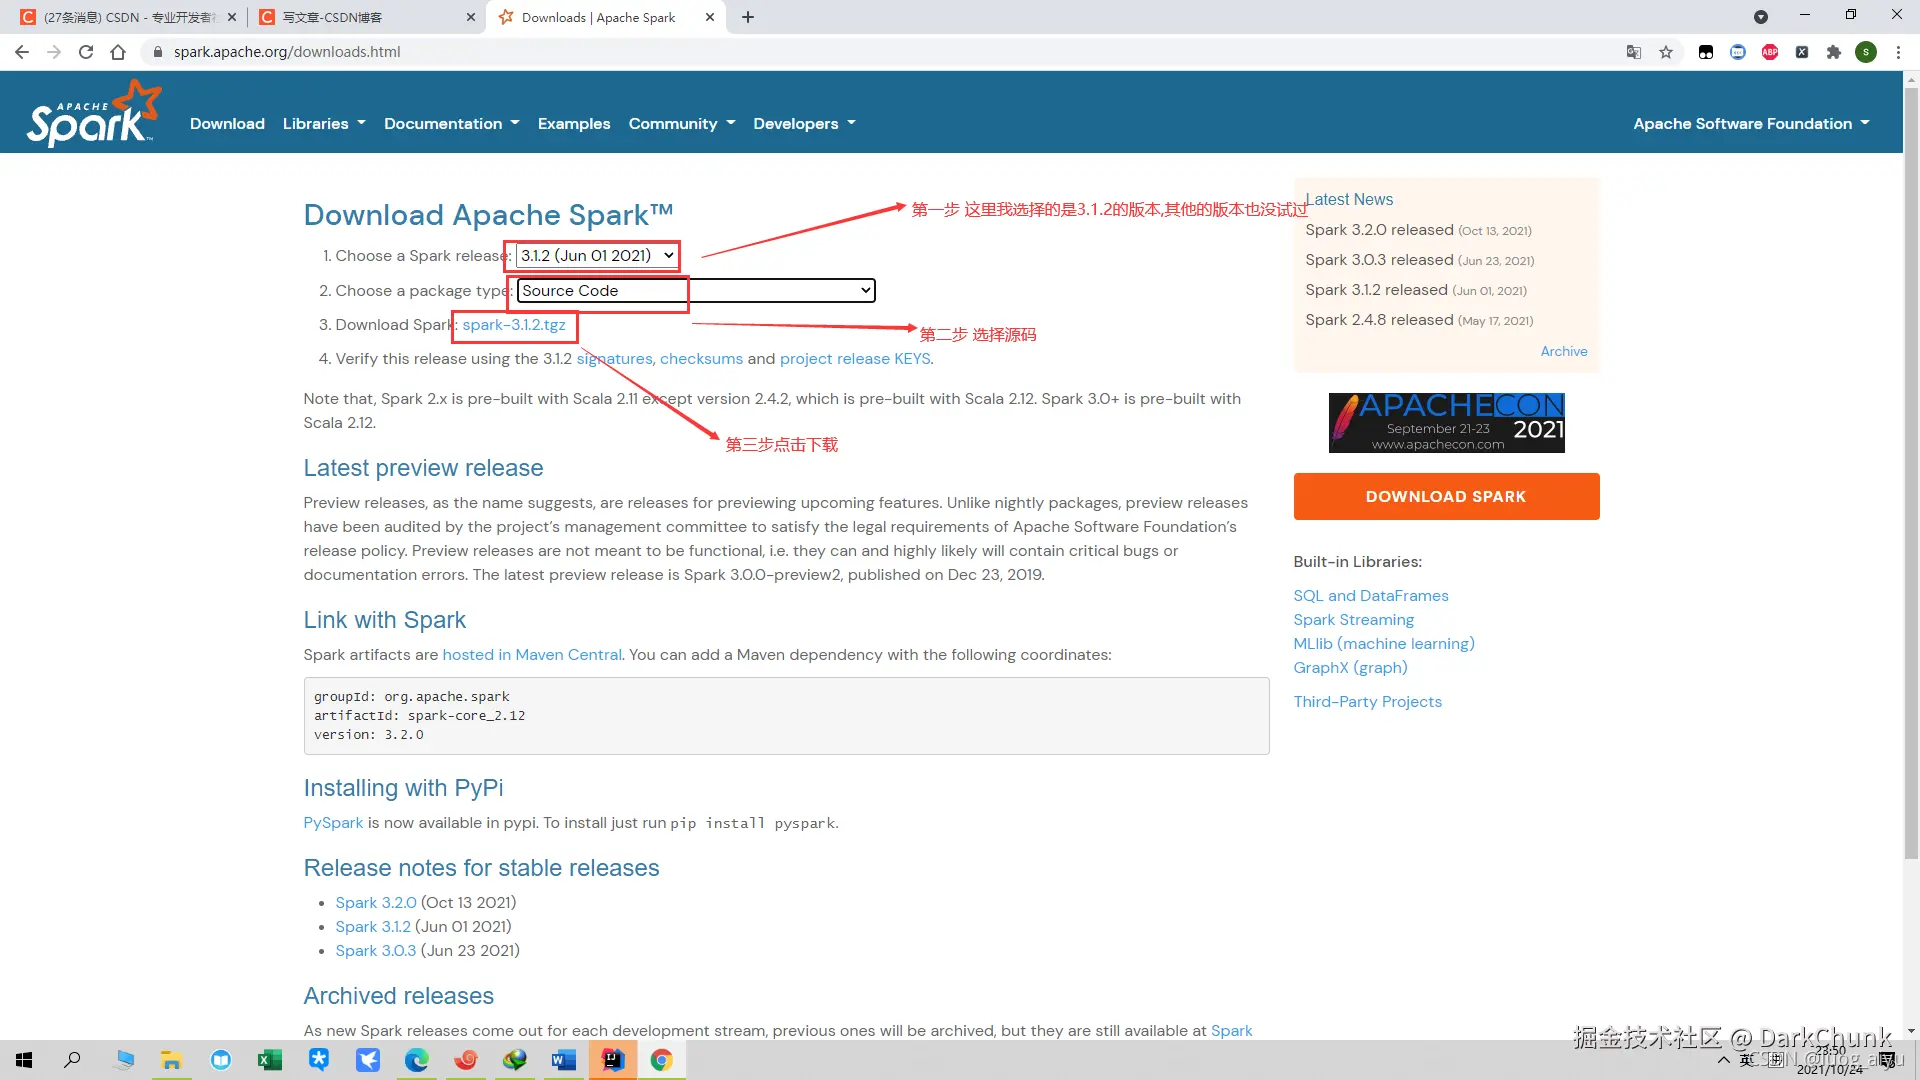1920x1080 pixels.
Task: Open the new tab plus button
Action: coord(748,17)
